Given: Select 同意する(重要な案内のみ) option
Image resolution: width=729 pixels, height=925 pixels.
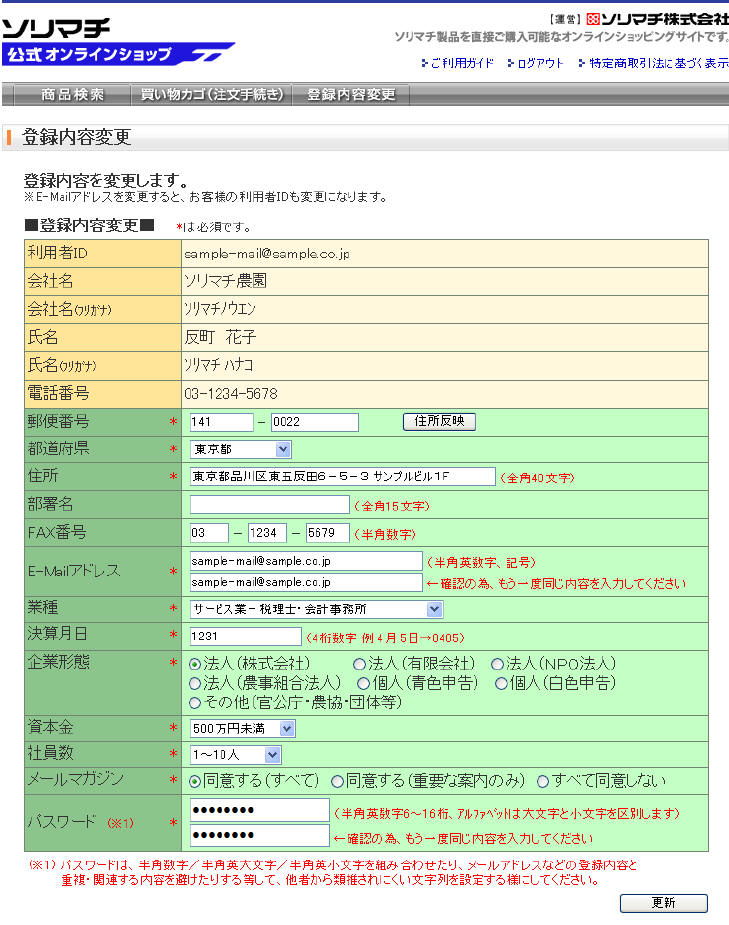Looking at the screenshot, I should click(x=337, y=782).
